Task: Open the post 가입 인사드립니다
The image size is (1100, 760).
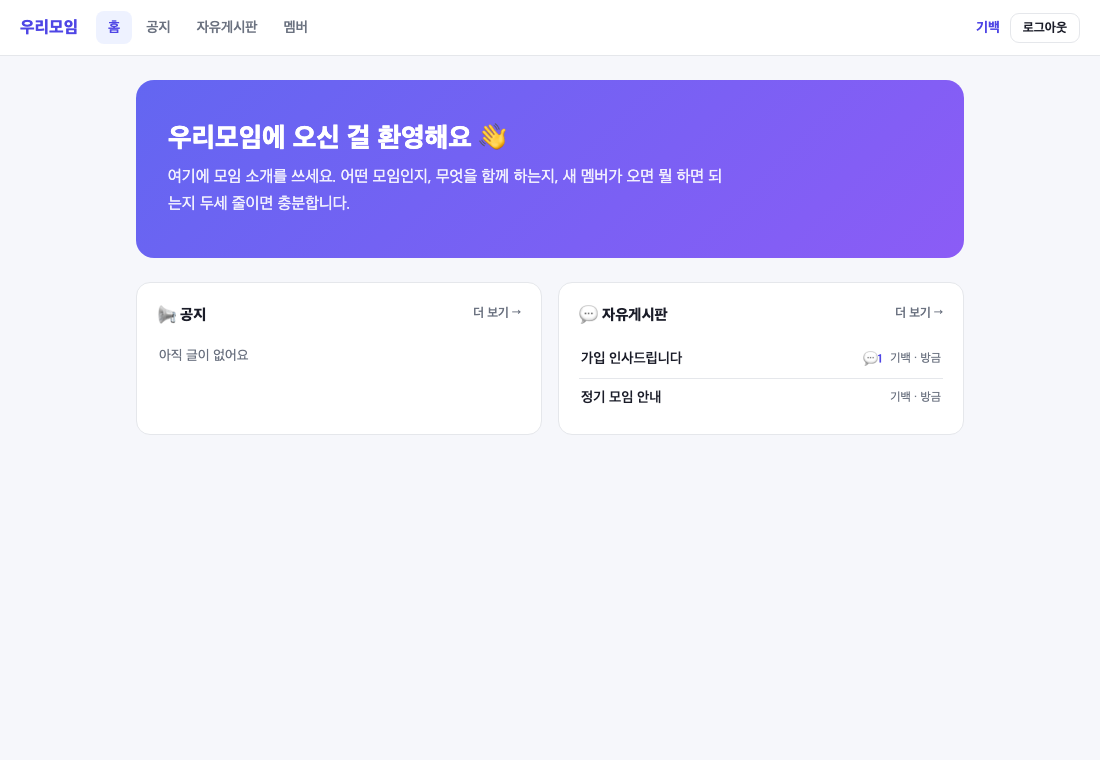Action: [x=631, y=358]
